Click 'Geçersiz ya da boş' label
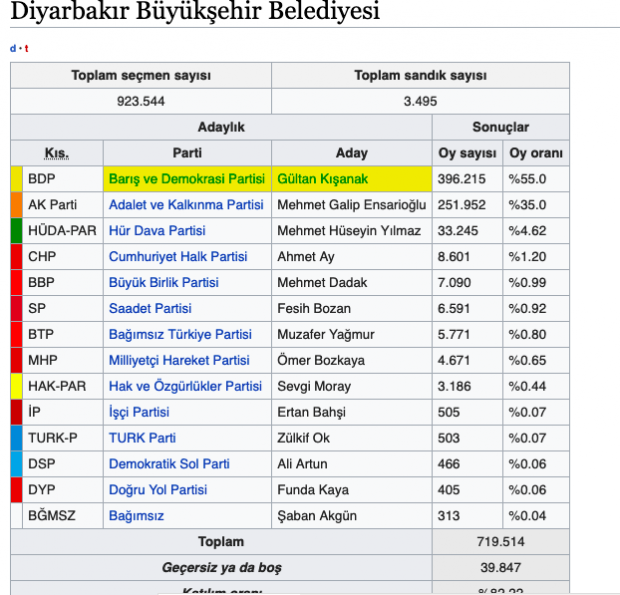 (x=221, y=567)
